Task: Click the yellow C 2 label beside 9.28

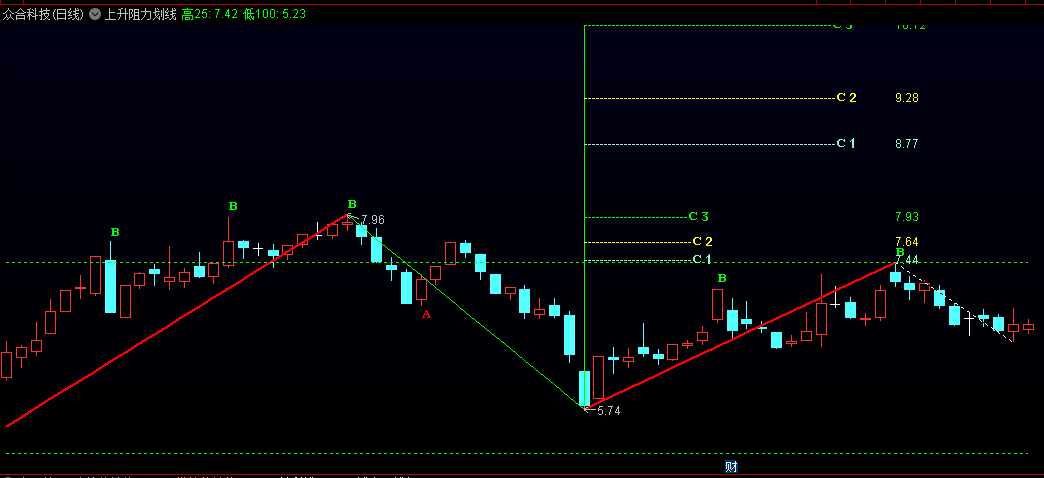Action: tap(846, 97)
